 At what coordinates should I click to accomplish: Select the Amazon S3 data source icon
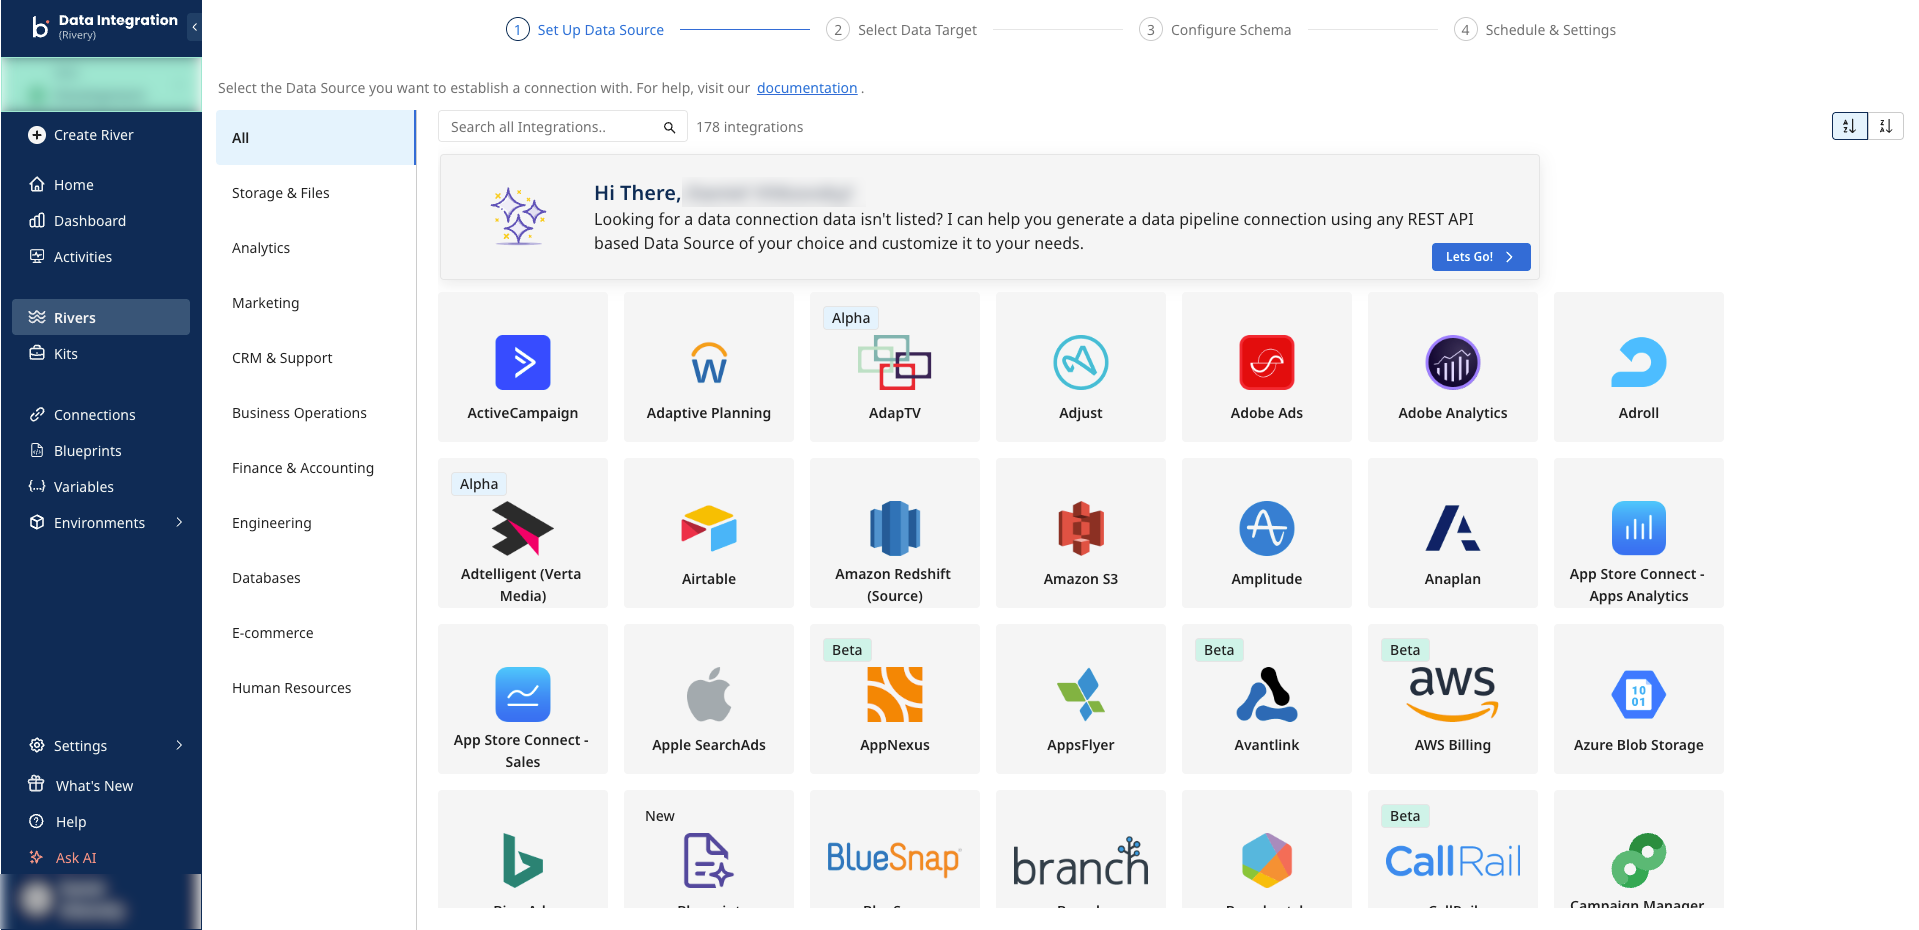1080,528
